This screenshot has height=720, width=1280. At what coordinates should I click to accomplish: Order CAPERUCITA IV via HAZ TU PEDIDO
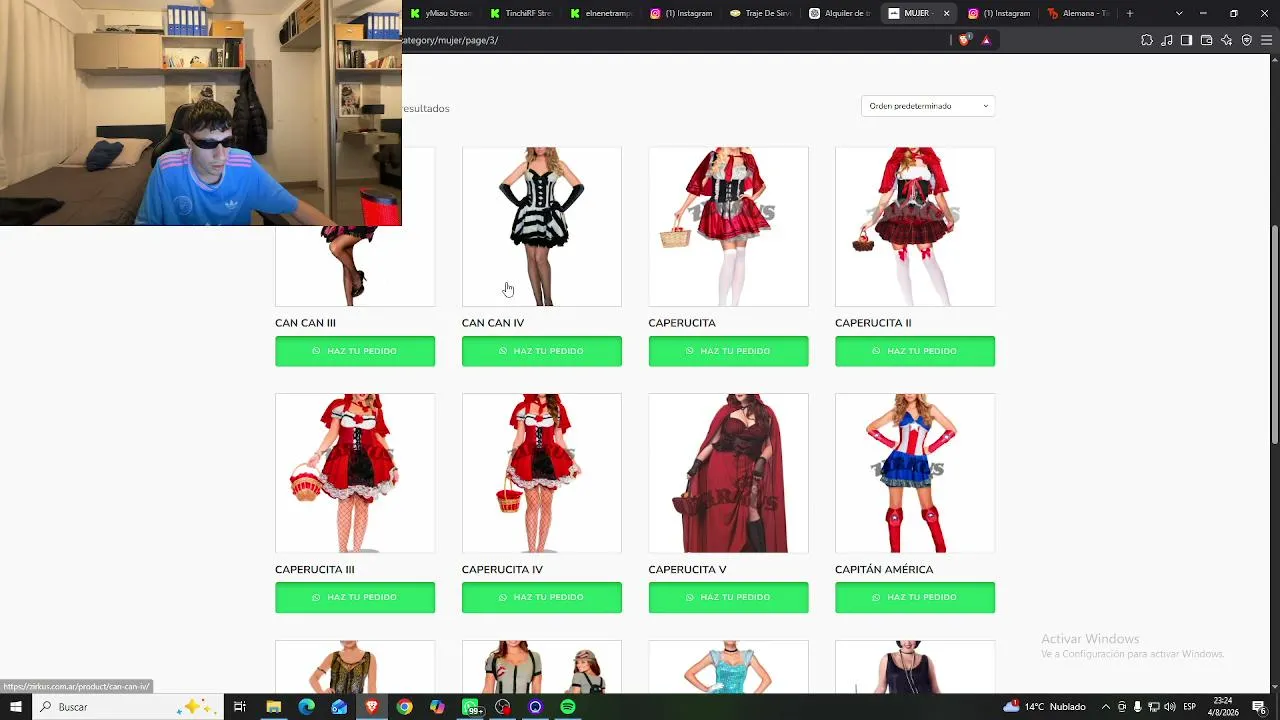click(542, 597)
